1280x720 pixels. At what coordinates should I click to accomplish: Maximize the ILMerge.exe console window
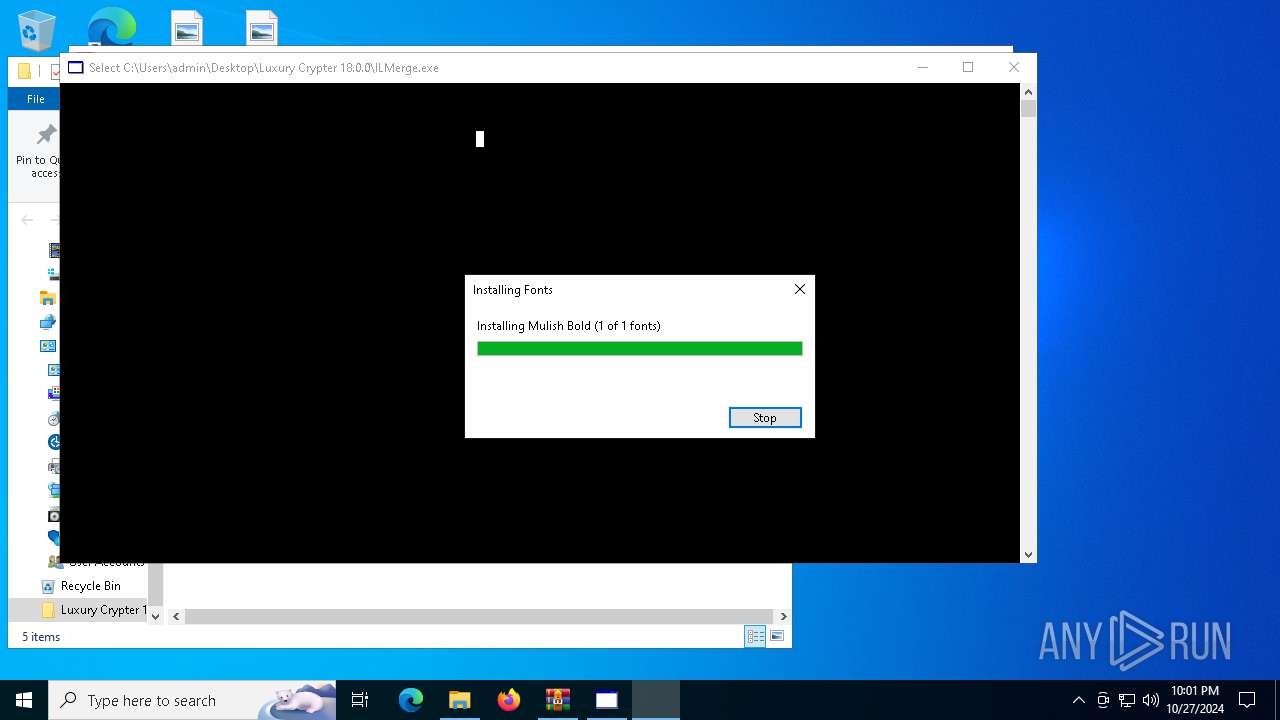point(968,67)
